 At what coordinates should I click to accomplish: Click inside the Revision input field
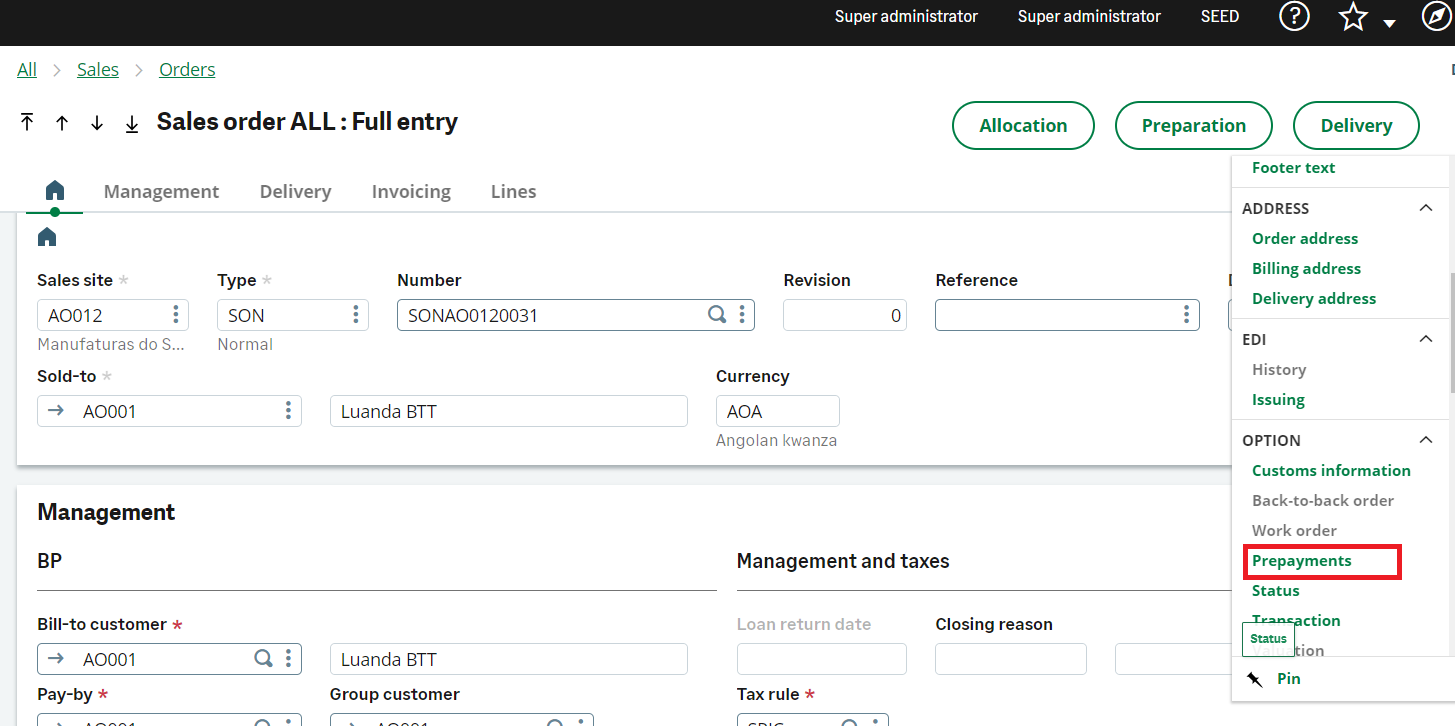(x=845, y=314)
